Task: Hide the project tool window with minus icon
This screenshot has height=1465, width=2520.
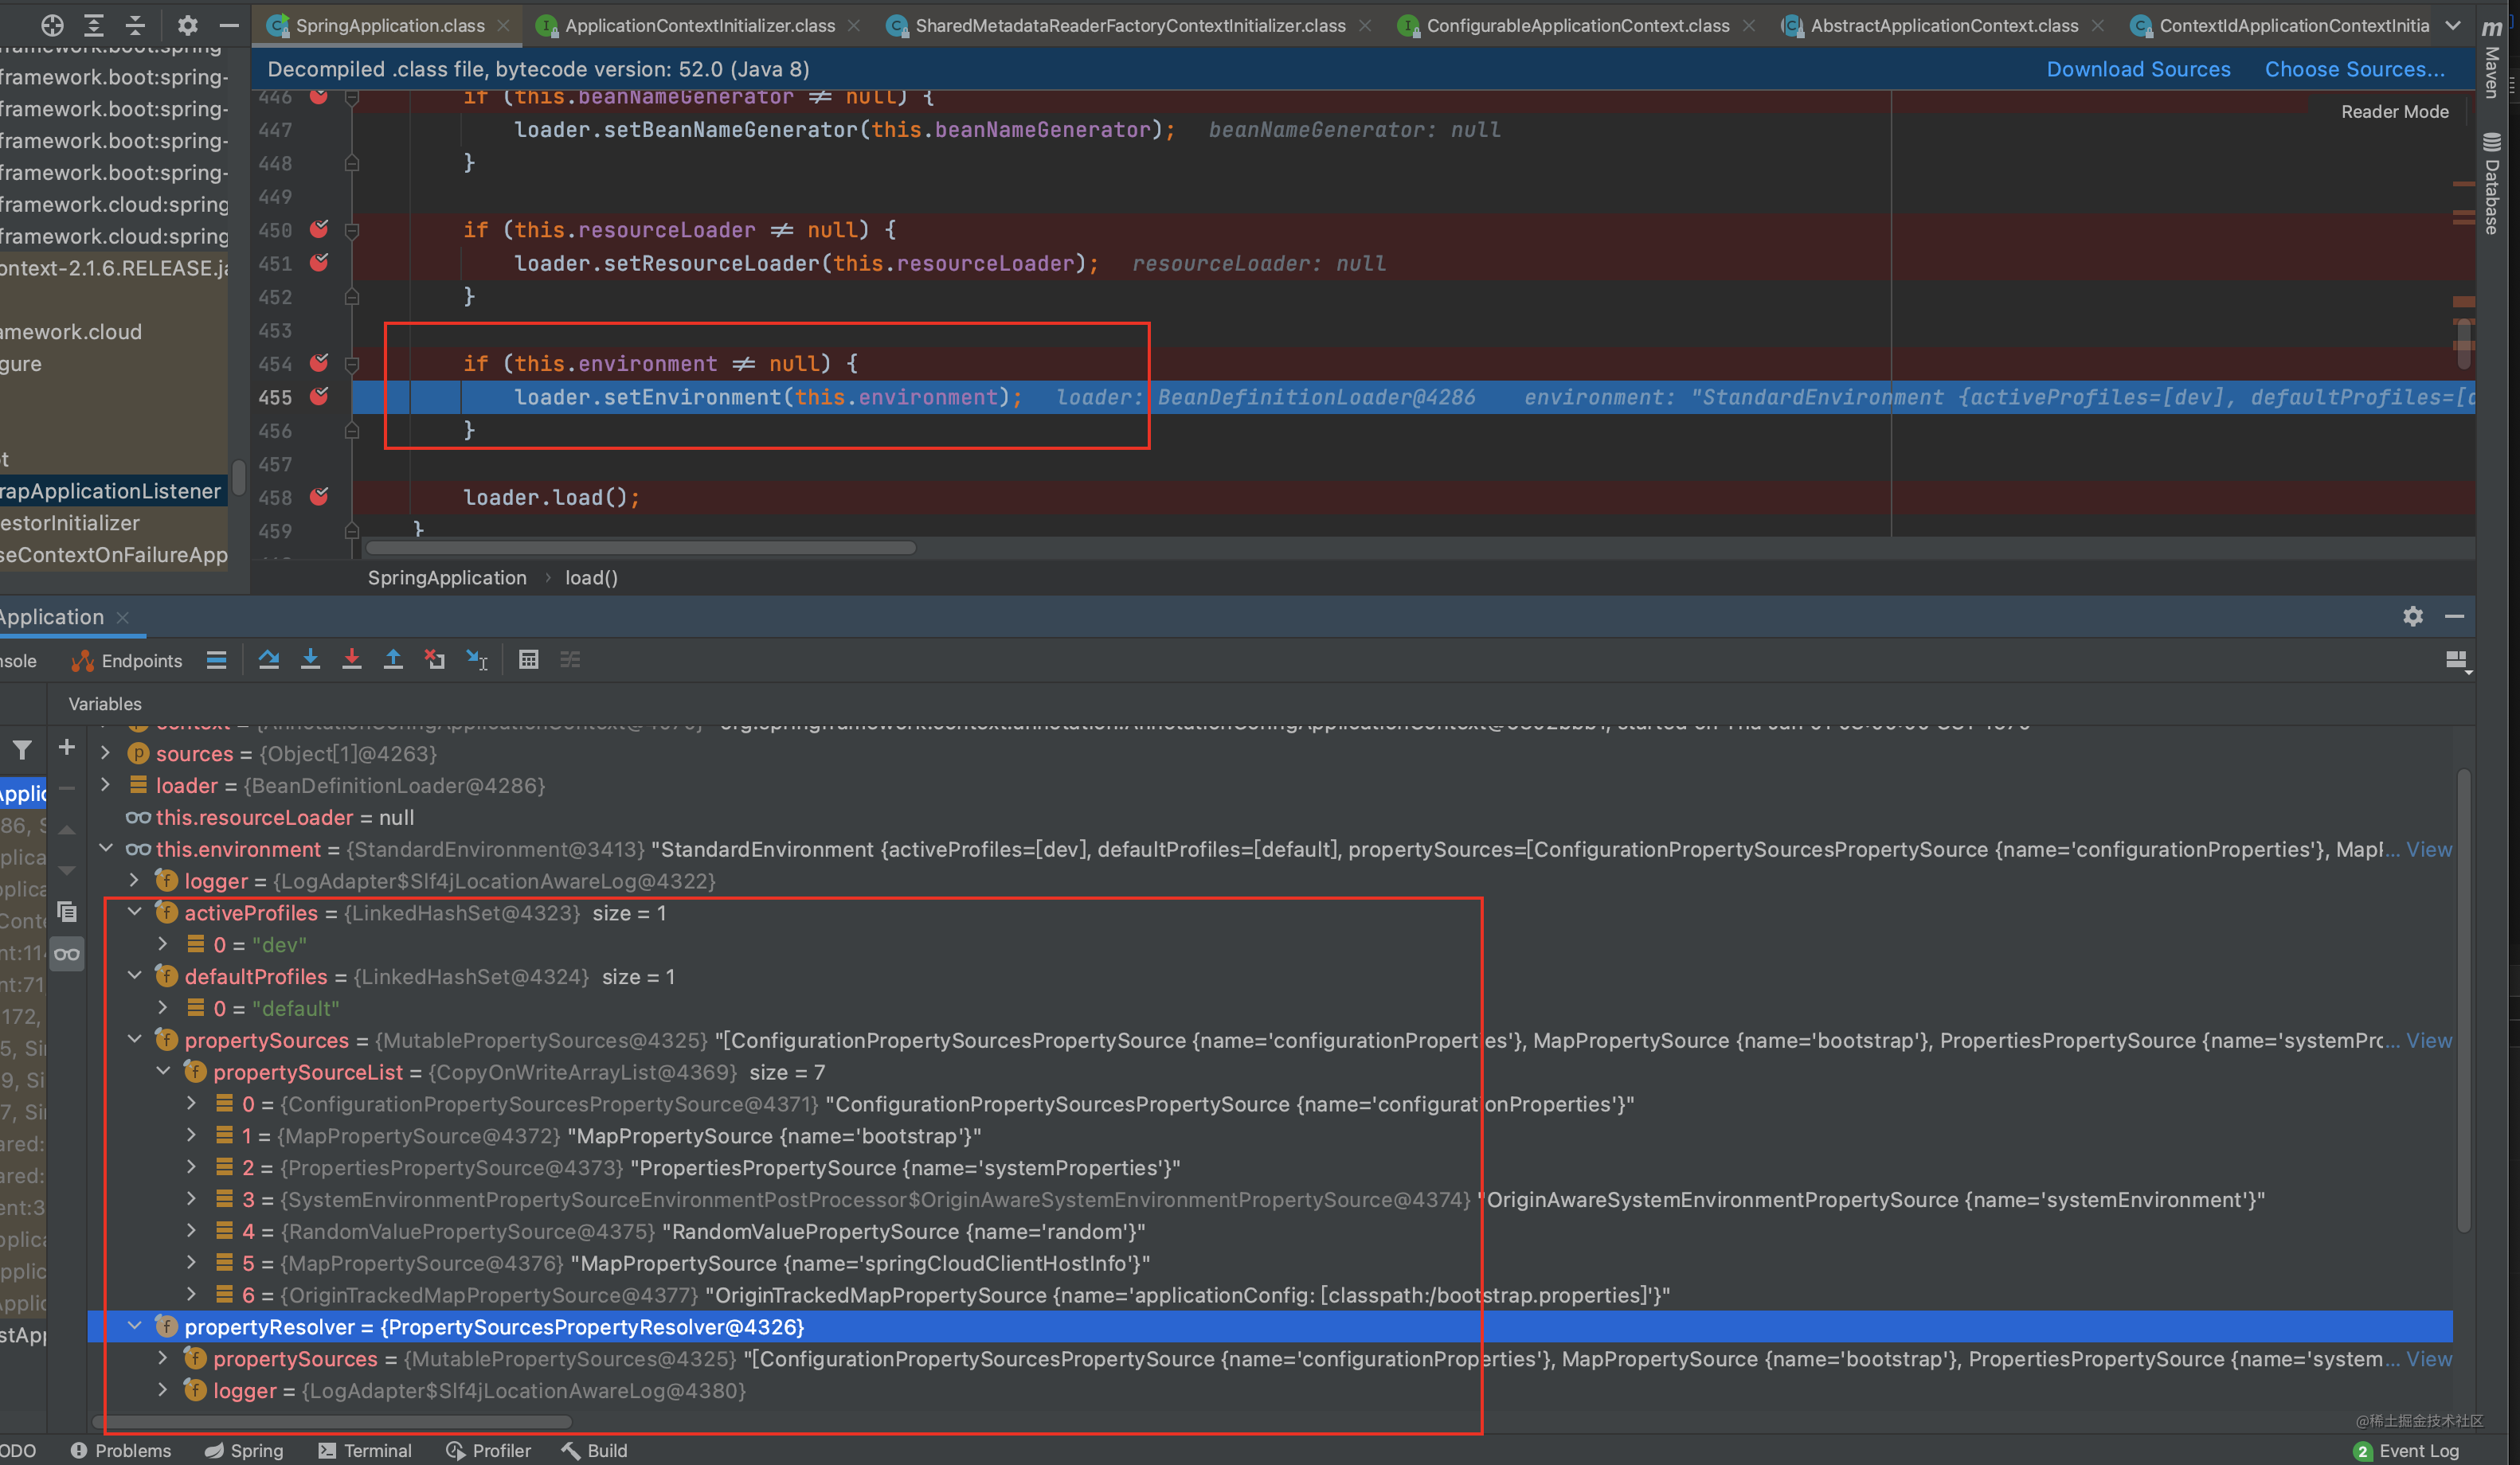Action: [229, 25]
